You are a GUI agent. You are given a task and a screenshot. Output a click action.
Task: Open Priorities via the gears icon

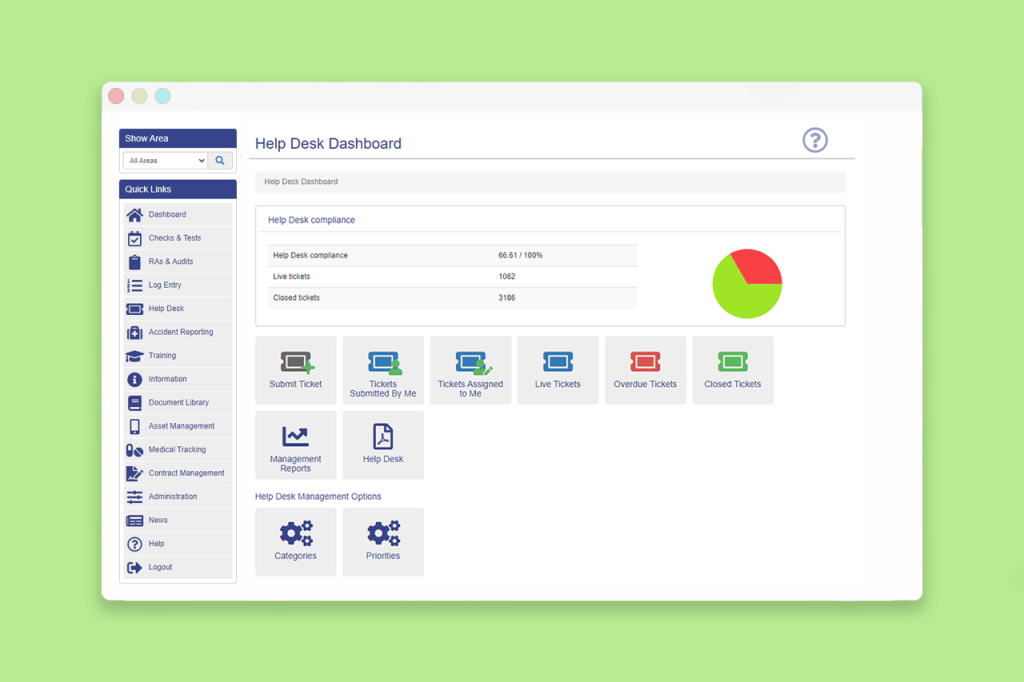[383, 533]
